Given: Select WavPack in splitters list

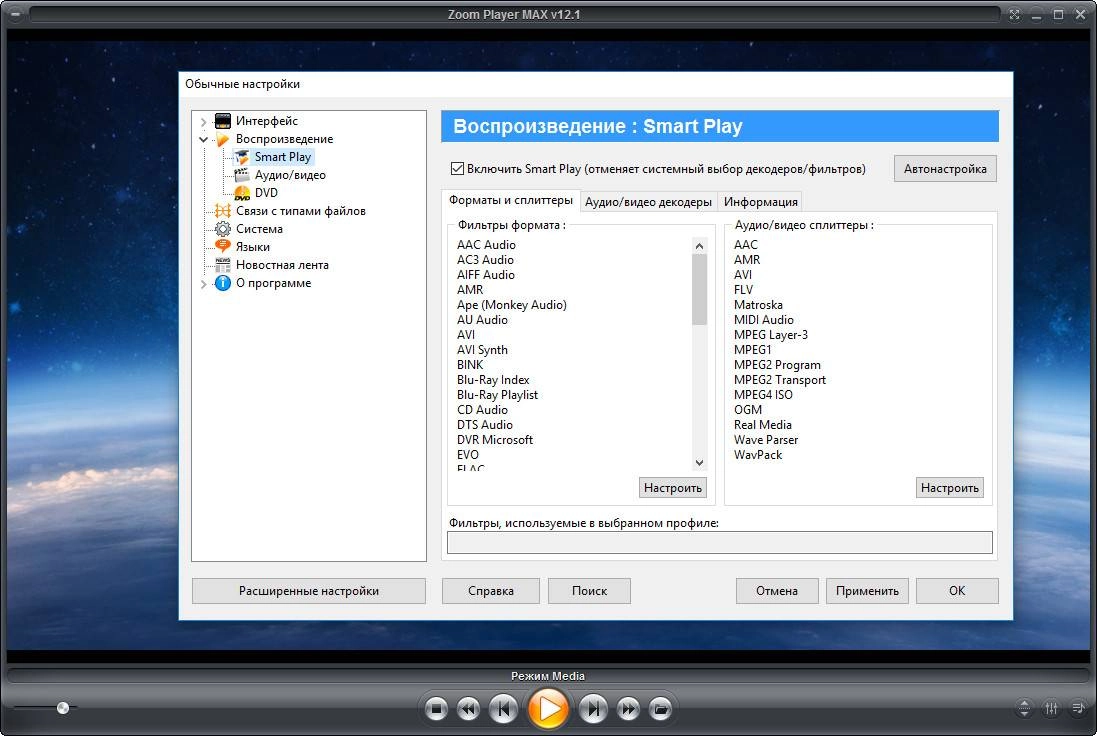Looking at the screenshot, I should pyautogui.click(x=758, y=455).
